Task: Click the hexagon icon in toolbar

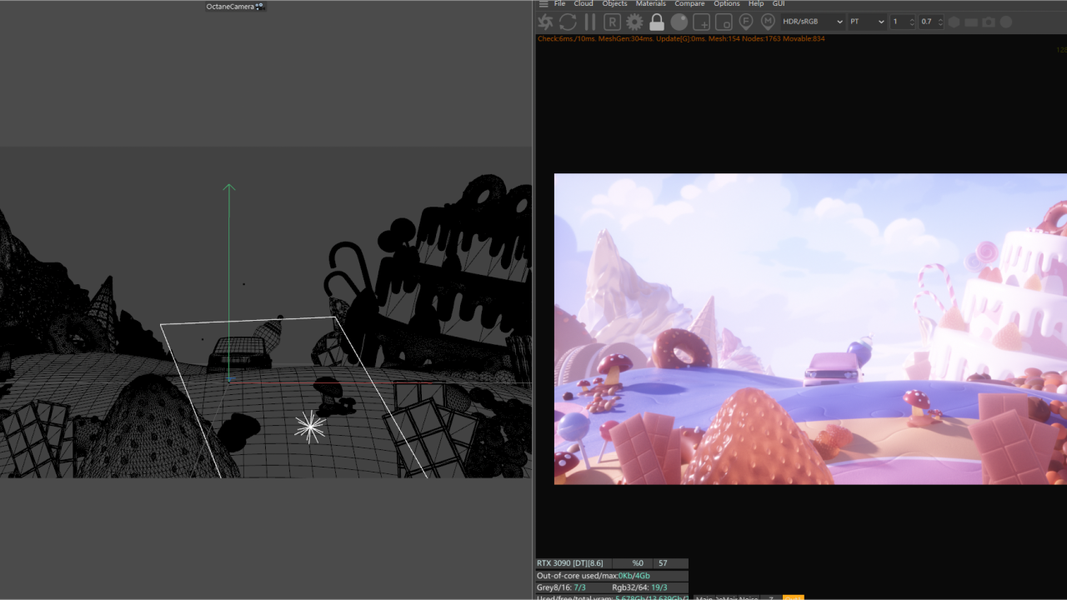Action: [x=954, y=22]
